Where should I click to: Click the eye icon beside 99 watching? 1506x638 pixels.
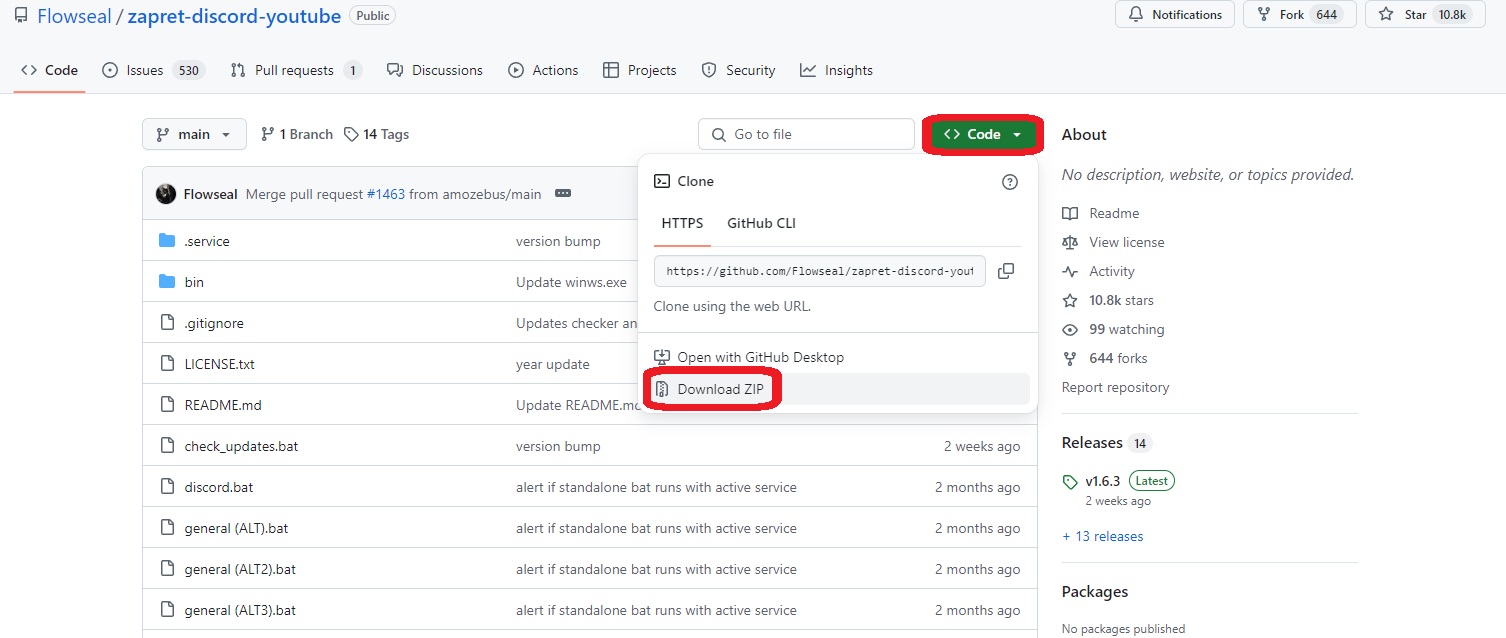pyautogui.click(x=1070, y=329)
